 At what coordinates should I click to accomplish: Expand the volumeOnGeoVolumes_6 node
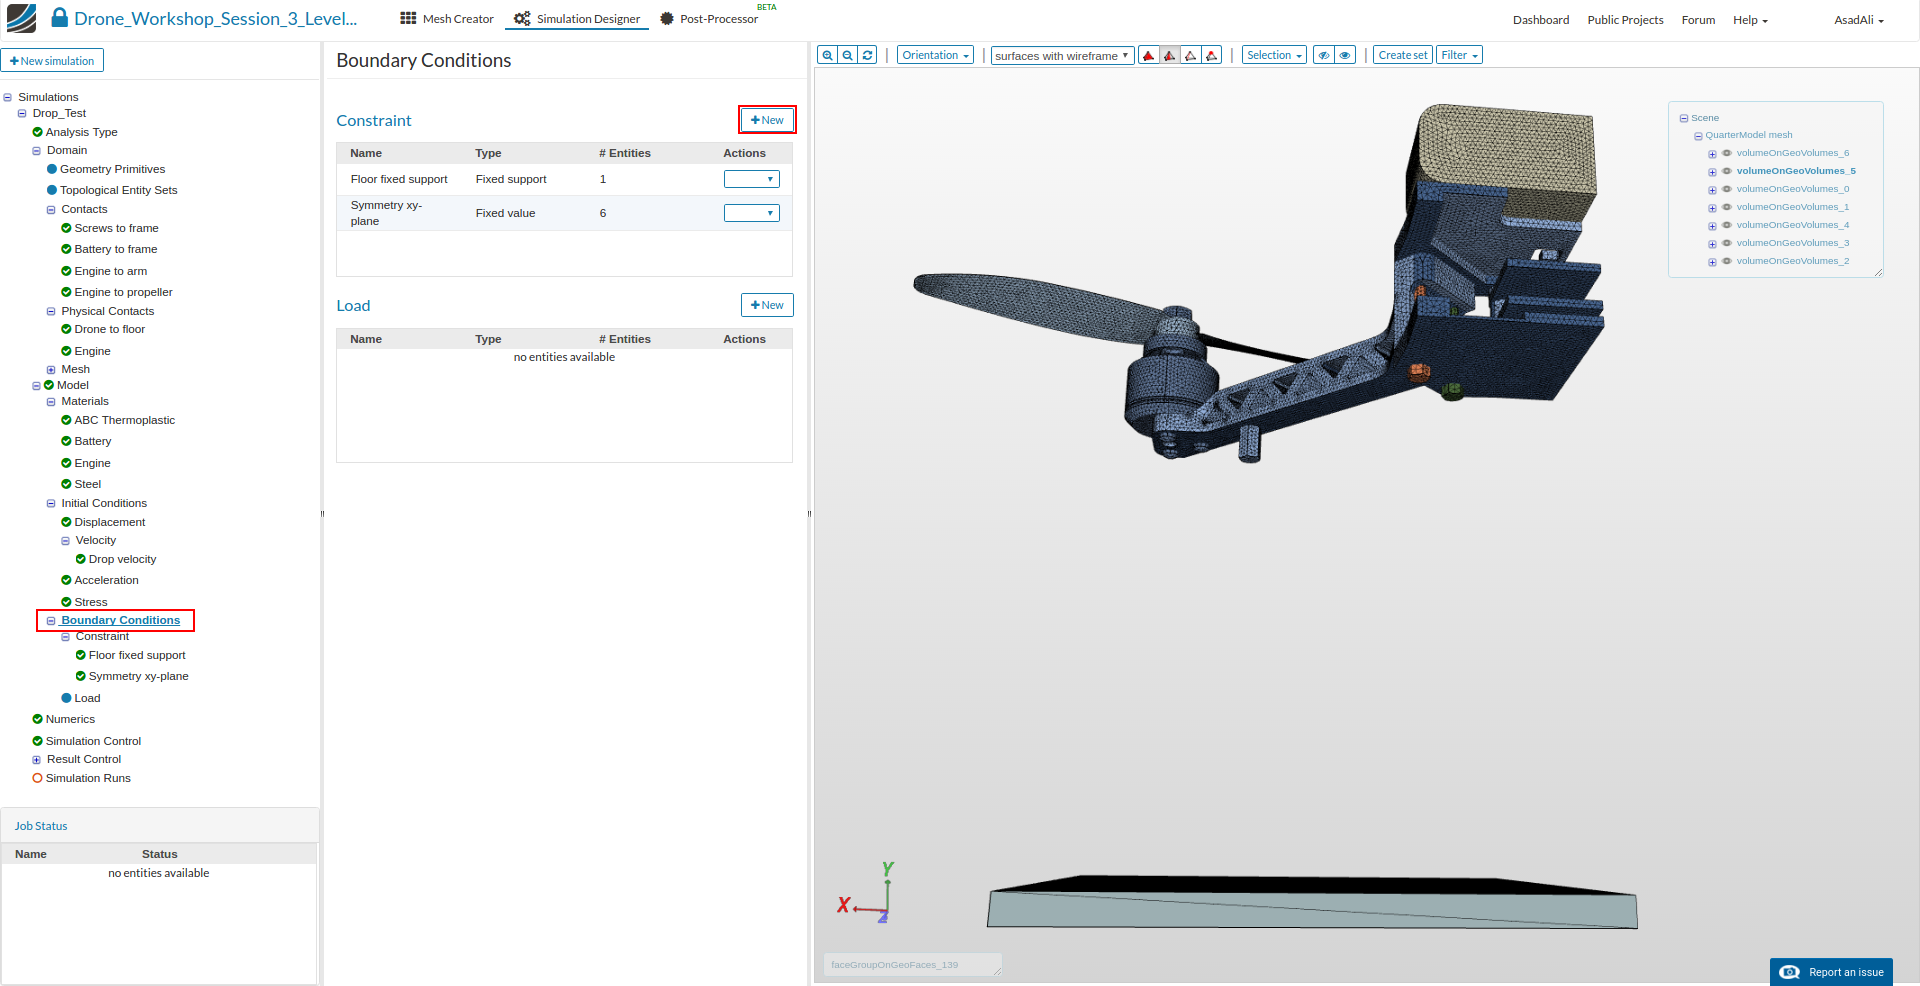tap(1712, 154)
